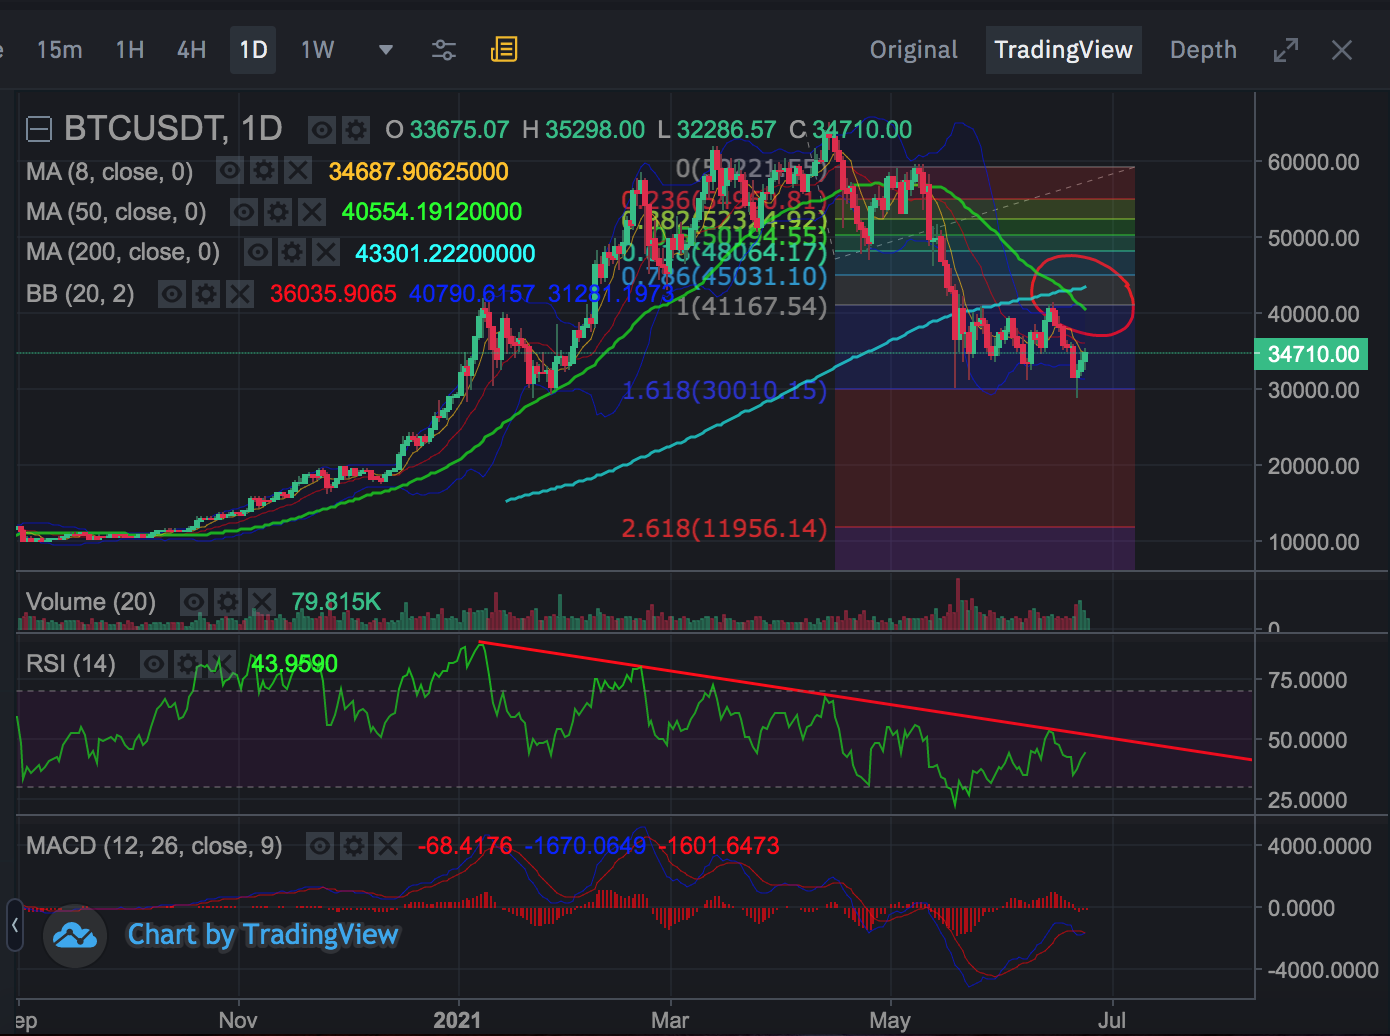
Task: Select the 4H timeframe
Action: 191,50
